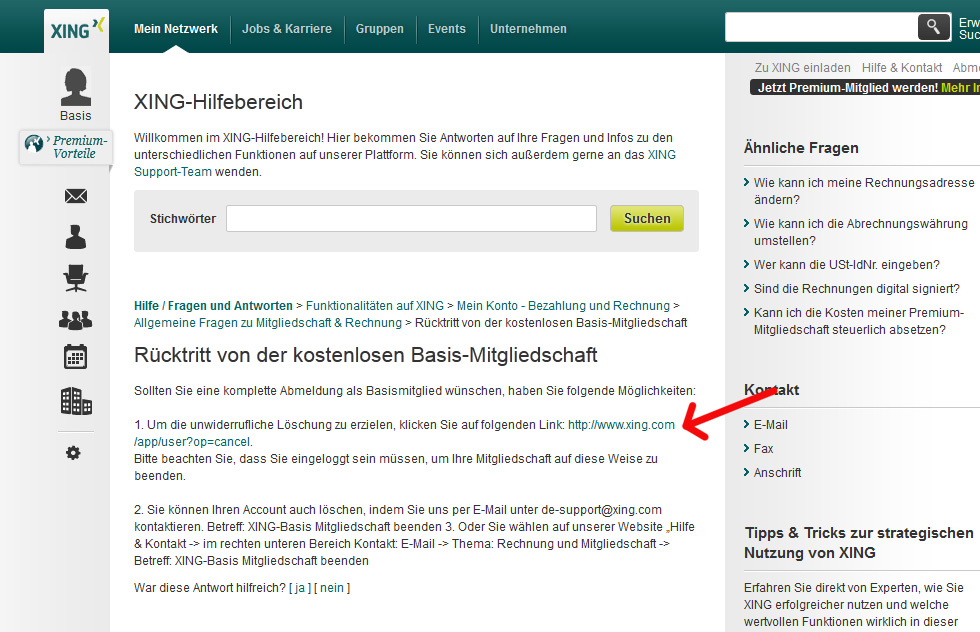
Task: Open Zu XING einladen link
Action: [802, 68]
